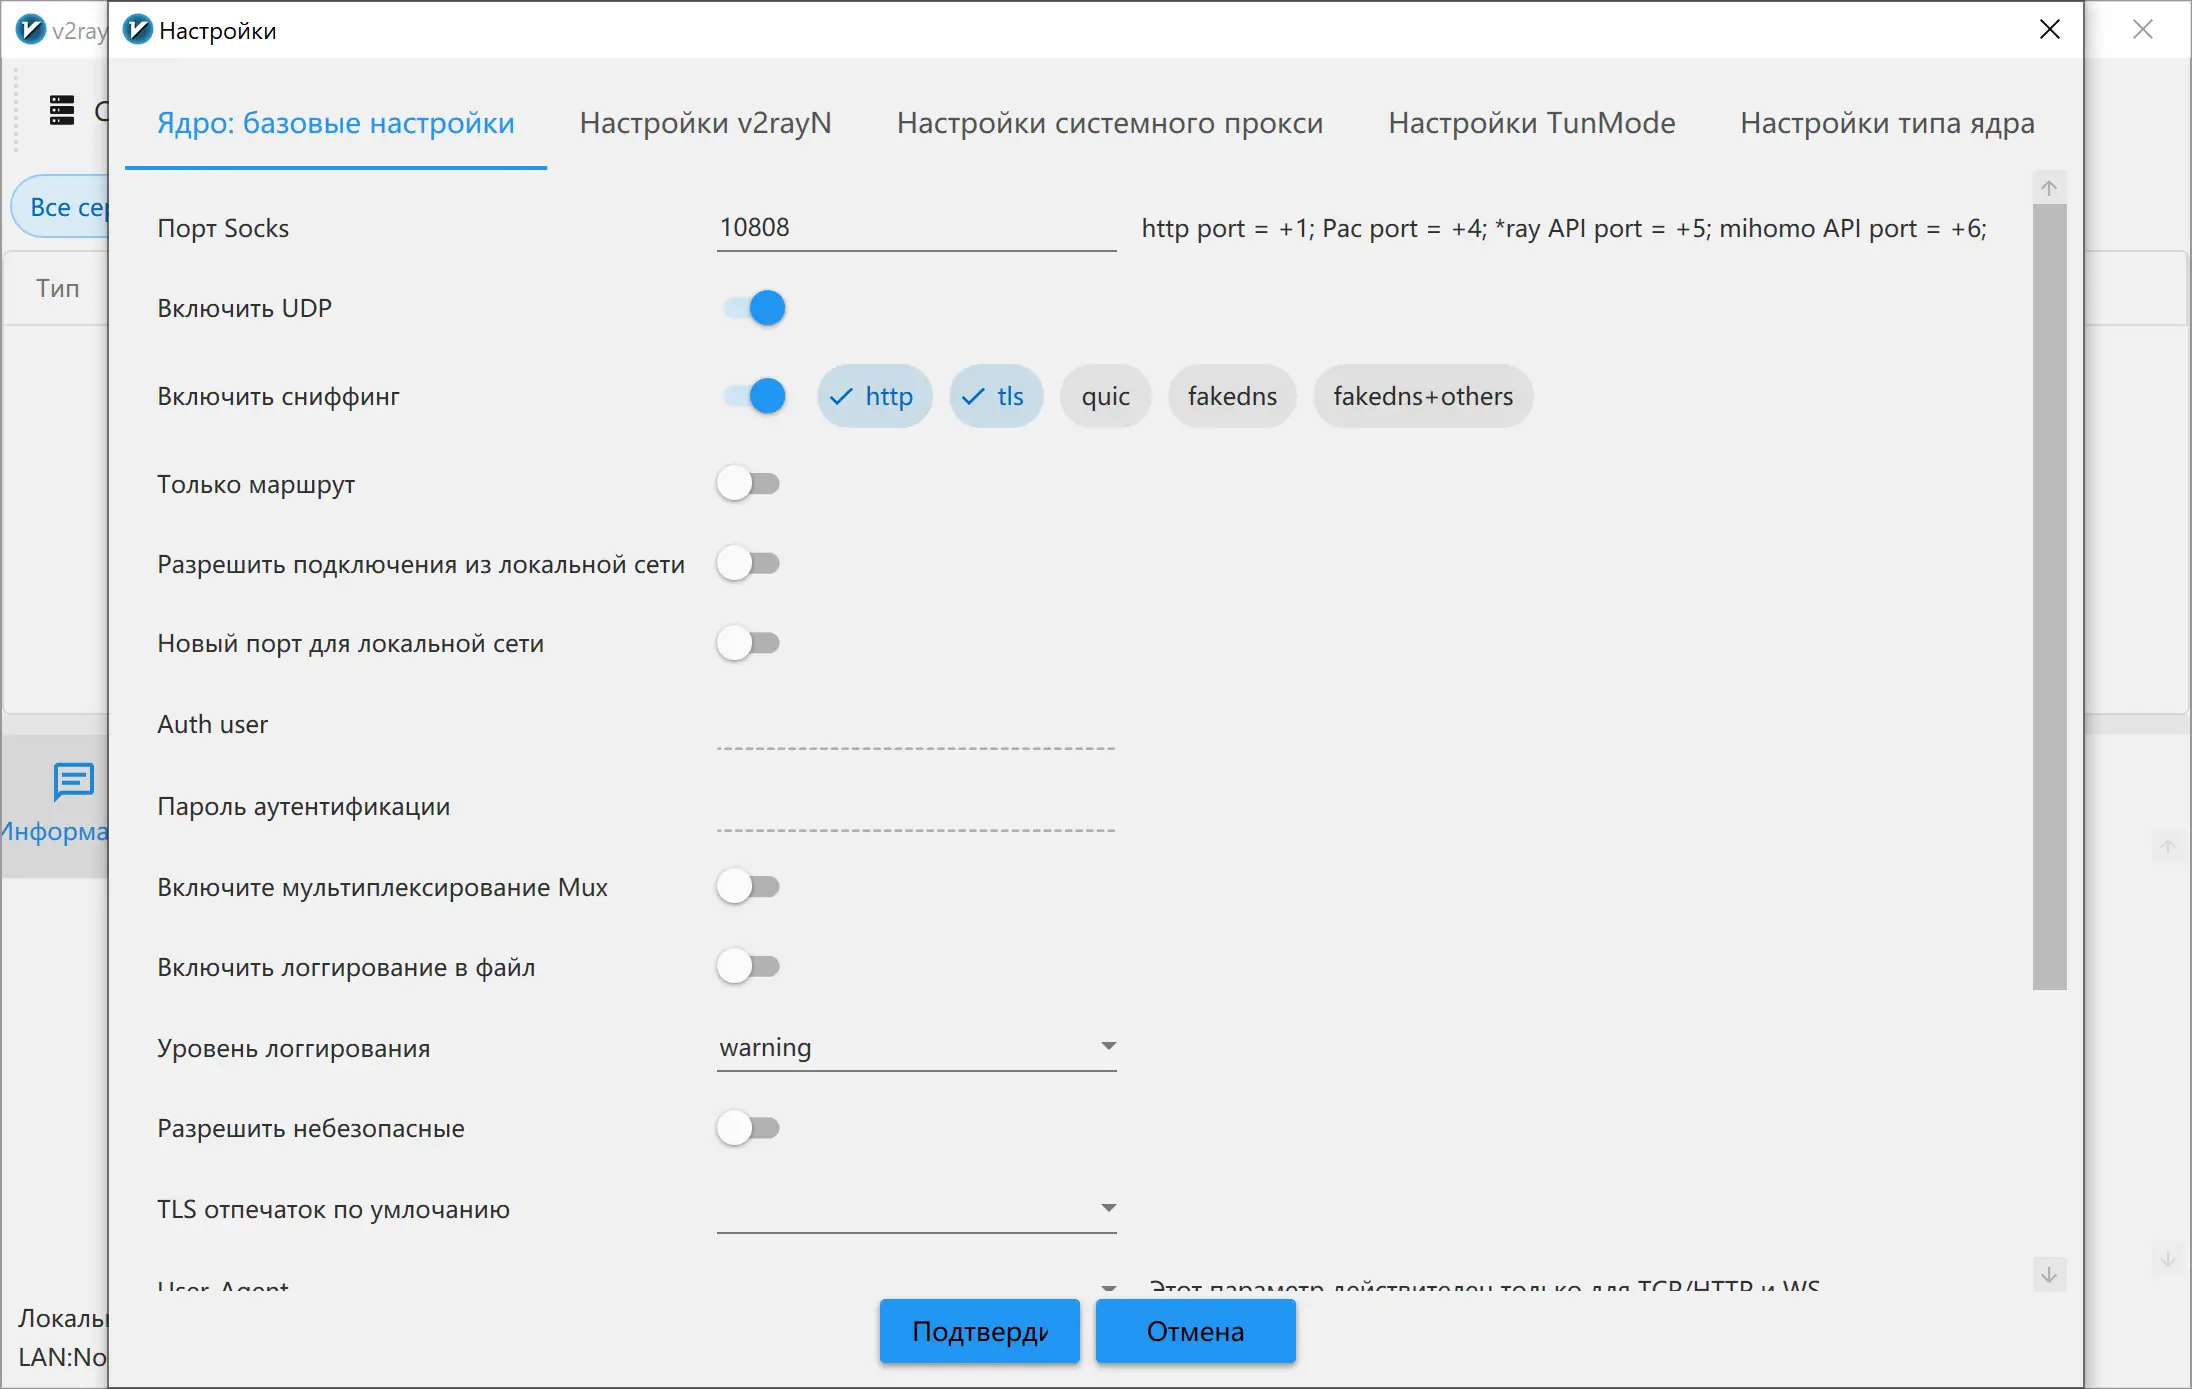2192x1389 pixels.
Task: Enable Mux multiplexing toggle
Action: (x=748, y=887)
